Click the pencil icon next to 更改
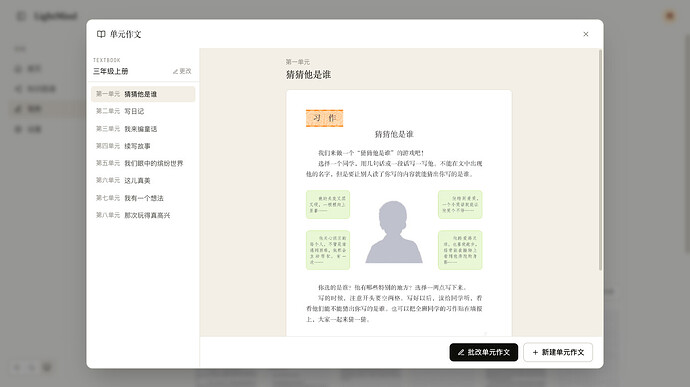The width and height of the screenshot is (690, 387). [175, 71]
